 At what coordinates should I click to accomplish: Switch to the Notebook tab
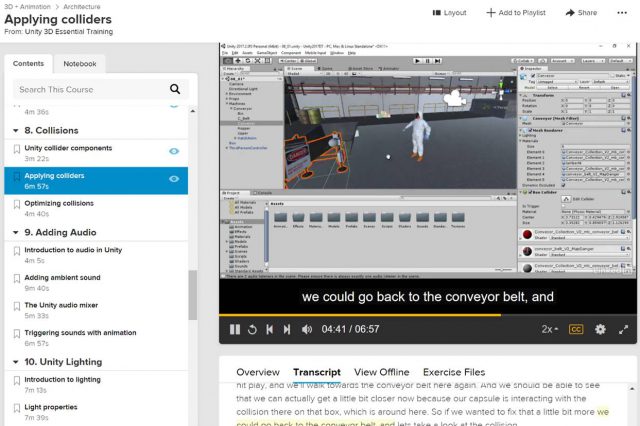coord(80,64)
